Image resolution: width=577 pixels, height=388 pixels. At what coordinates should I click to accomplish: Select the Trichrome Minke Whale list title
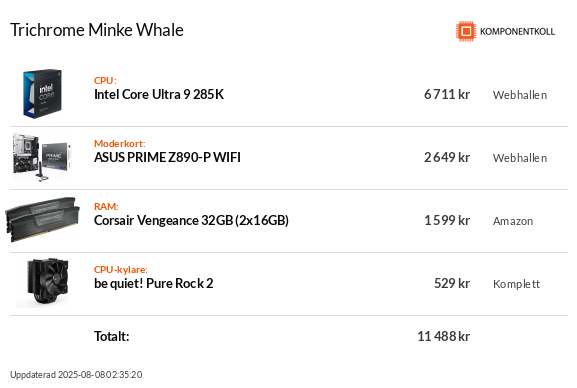[x=97, y=30]
